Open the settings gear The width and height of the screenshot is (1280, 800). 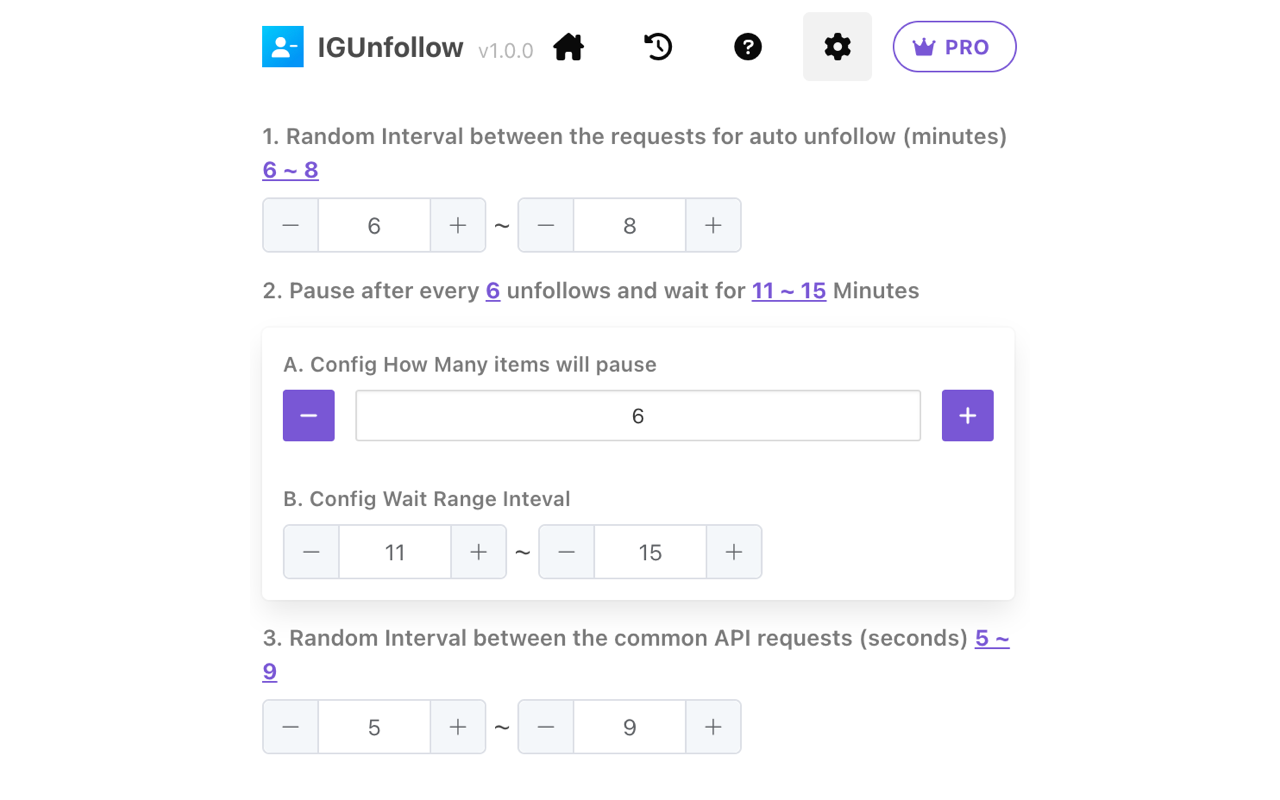pos(836,46)
